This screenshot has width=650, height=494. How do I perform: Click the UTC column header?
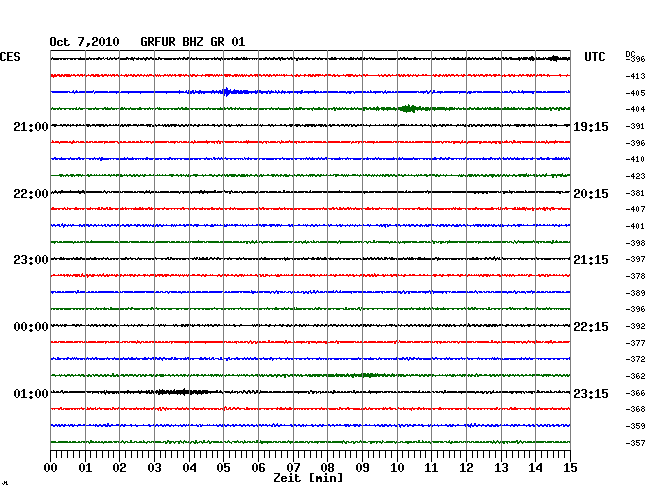[595, 57]
